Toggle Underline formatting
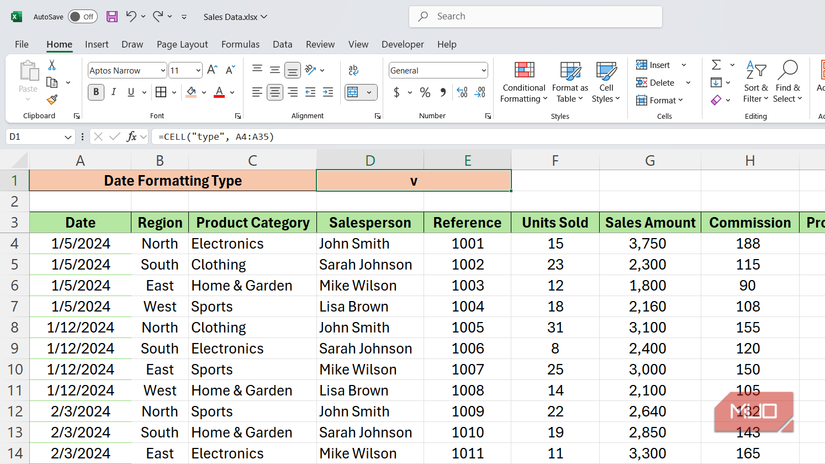The height and width of the screenshot is (464, 825). (x=130, y=93)
